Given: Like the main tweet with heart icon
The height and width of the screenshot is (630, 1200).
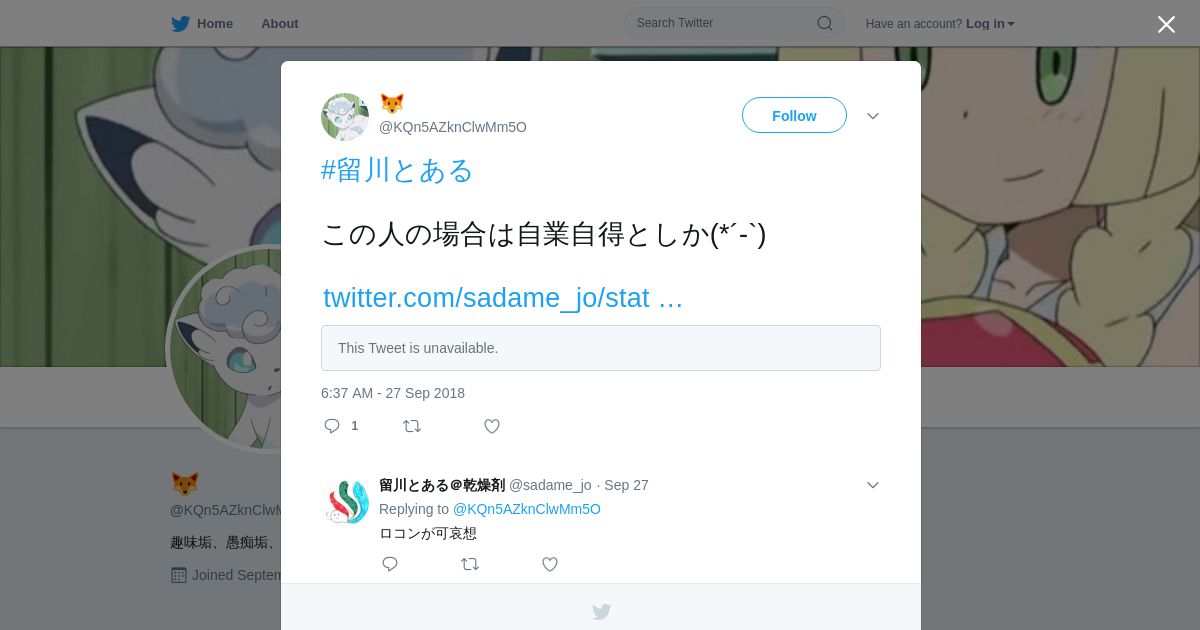Looking at the screenshot, I should click(492, 426).
